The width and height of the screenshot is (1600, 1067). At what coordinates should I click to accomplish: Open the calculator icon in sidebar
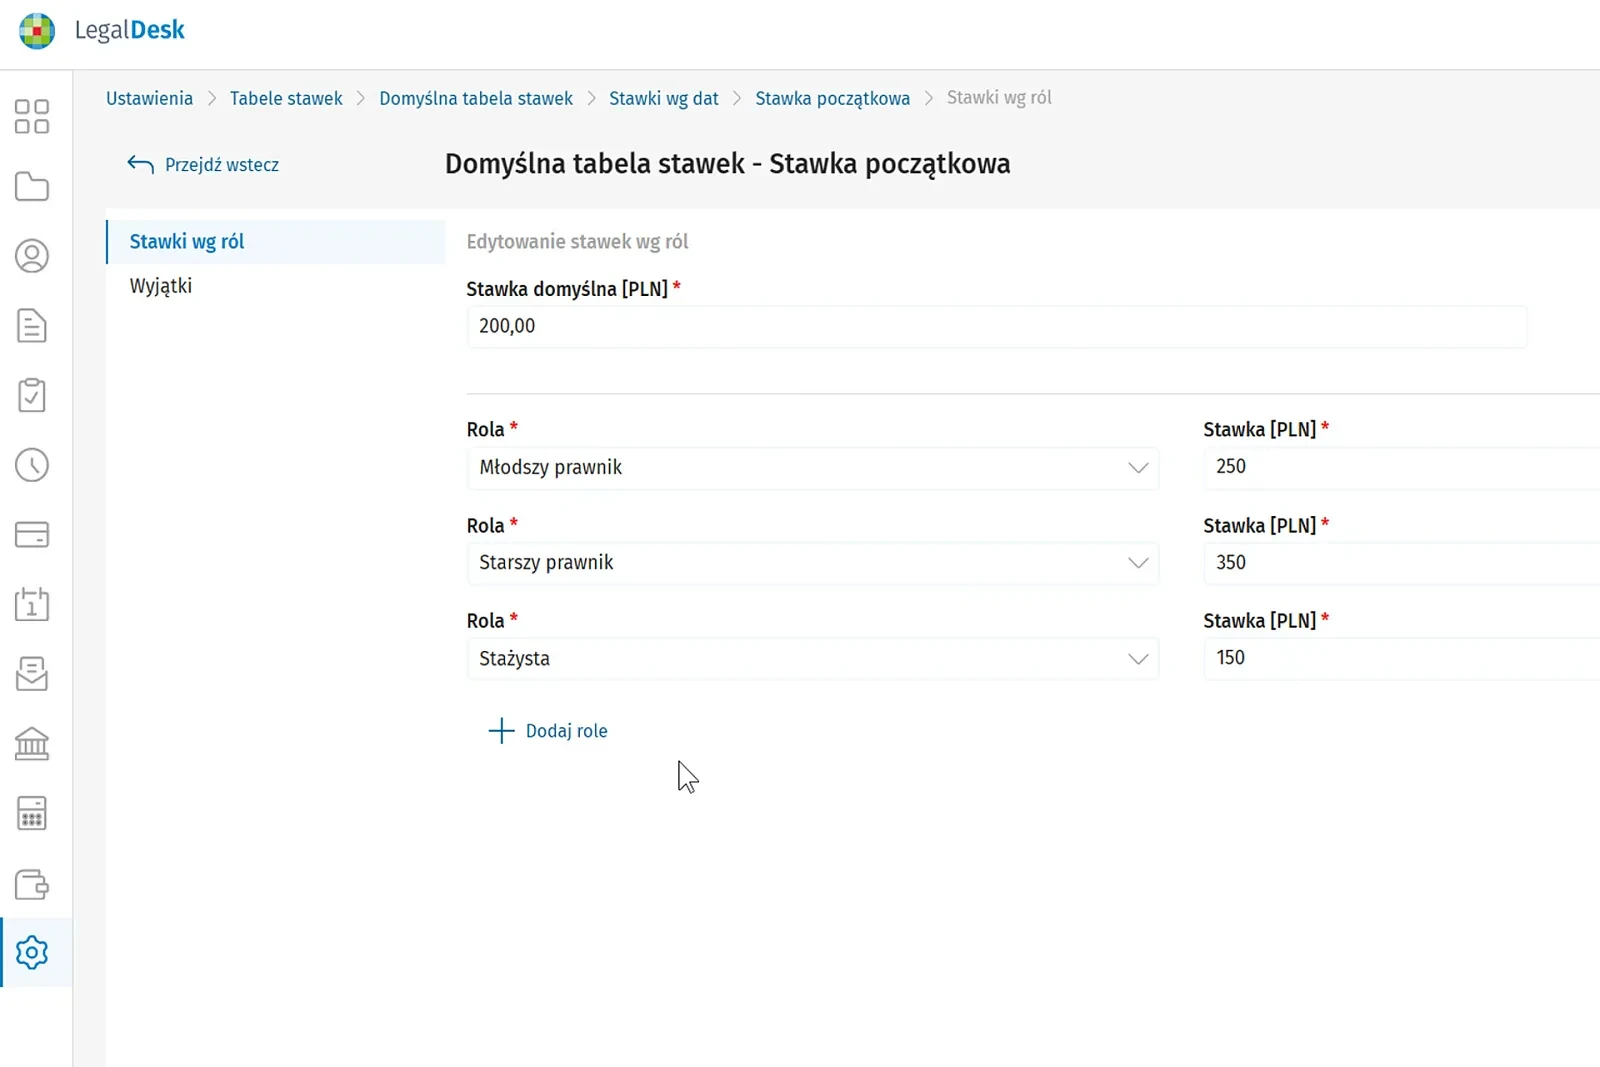32,813
